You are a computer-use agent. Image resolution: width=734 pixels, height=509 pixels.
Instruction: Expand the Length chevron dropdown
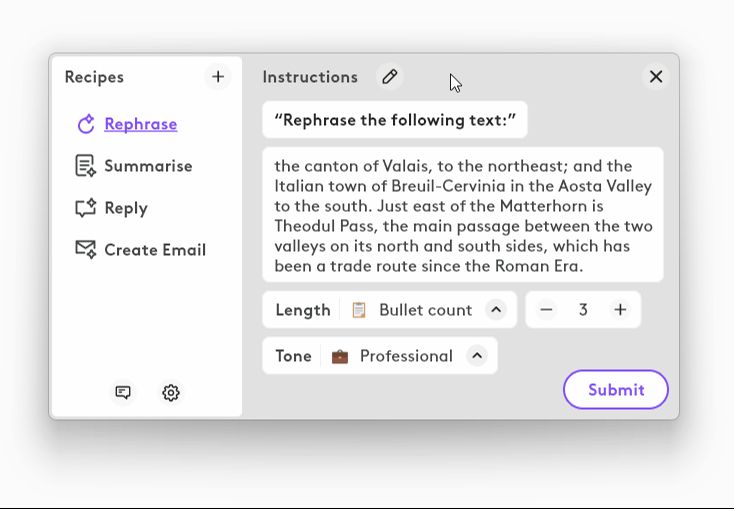496,310
